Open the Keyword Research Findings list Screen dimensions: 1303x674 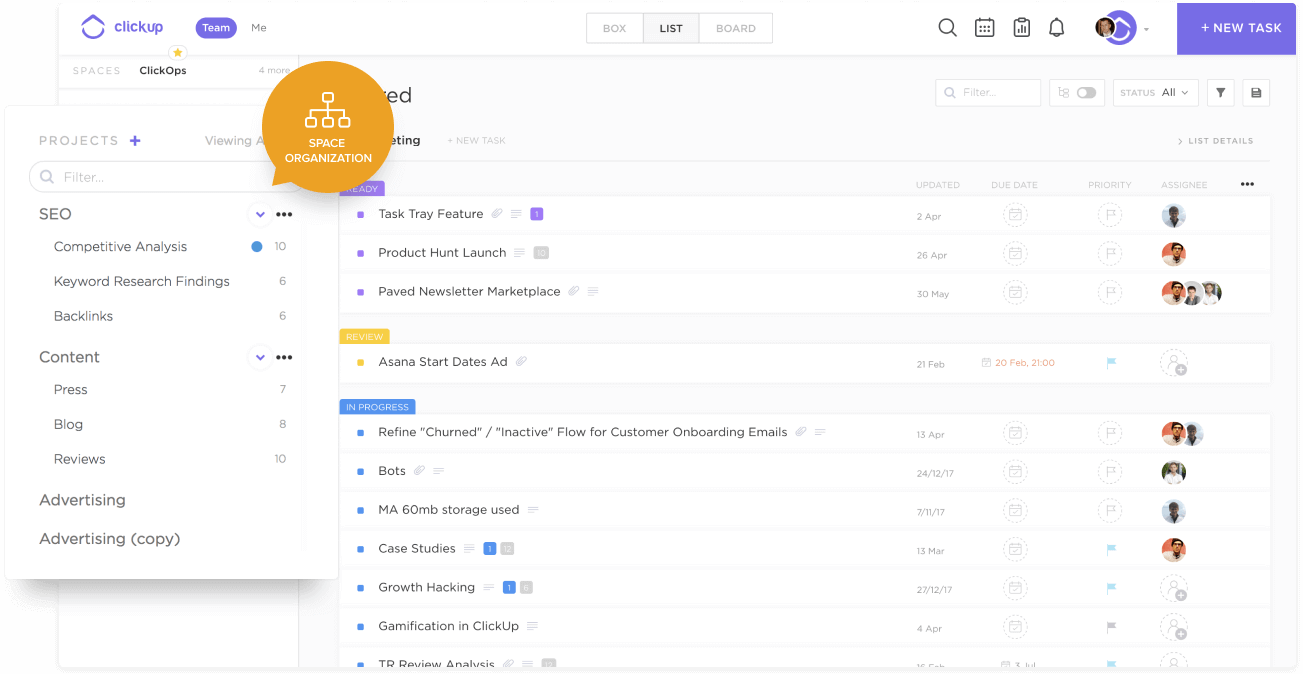(x=141, y=282)
